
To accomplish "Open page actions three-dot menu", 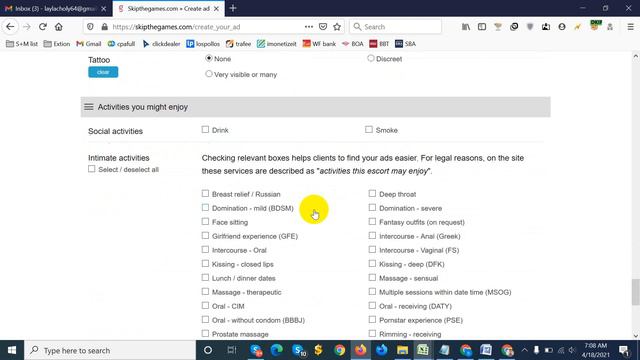I will (x=309, y=27).
